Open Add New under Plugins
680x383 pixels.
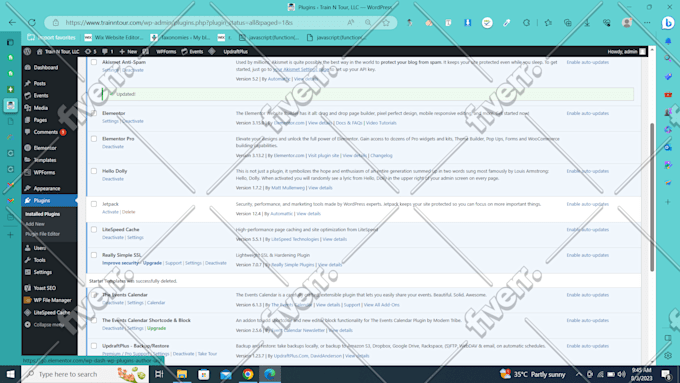35,224
